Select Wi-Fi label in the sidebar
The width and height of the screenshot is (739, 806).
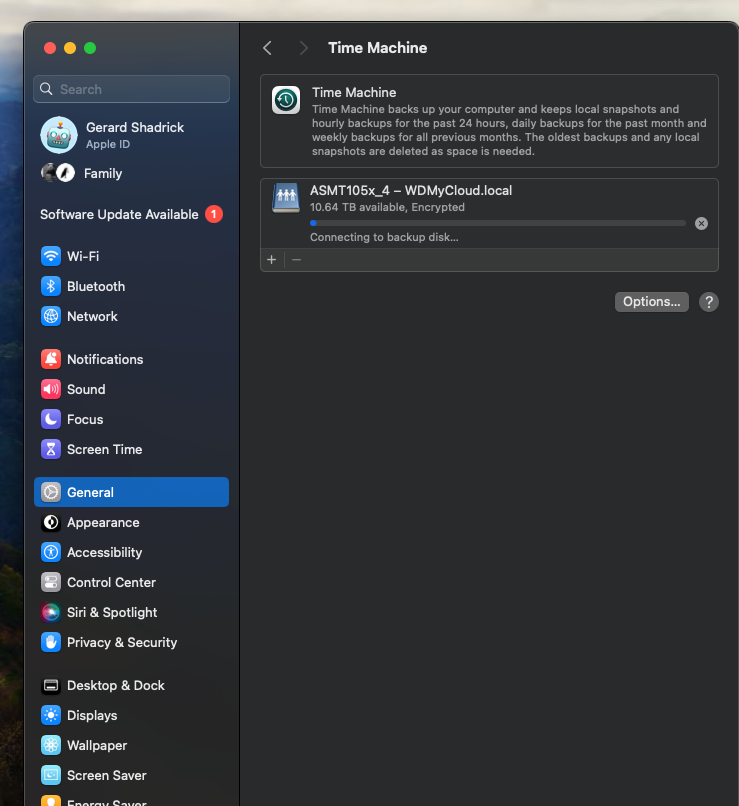pos(83,256)
